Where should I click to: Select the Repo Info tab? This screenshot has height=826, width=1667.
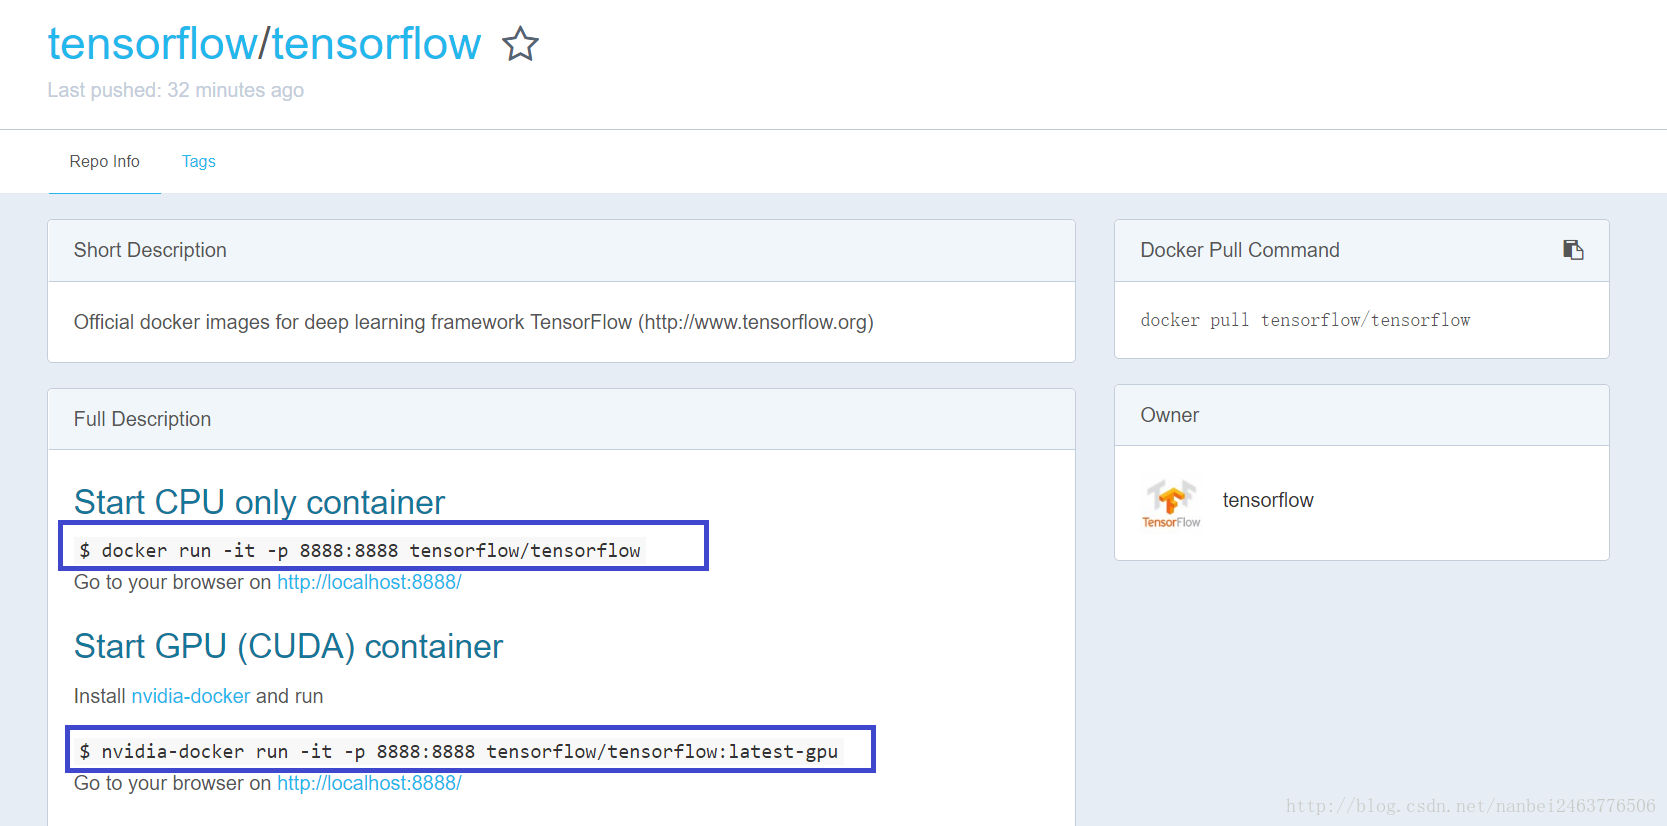104,161
